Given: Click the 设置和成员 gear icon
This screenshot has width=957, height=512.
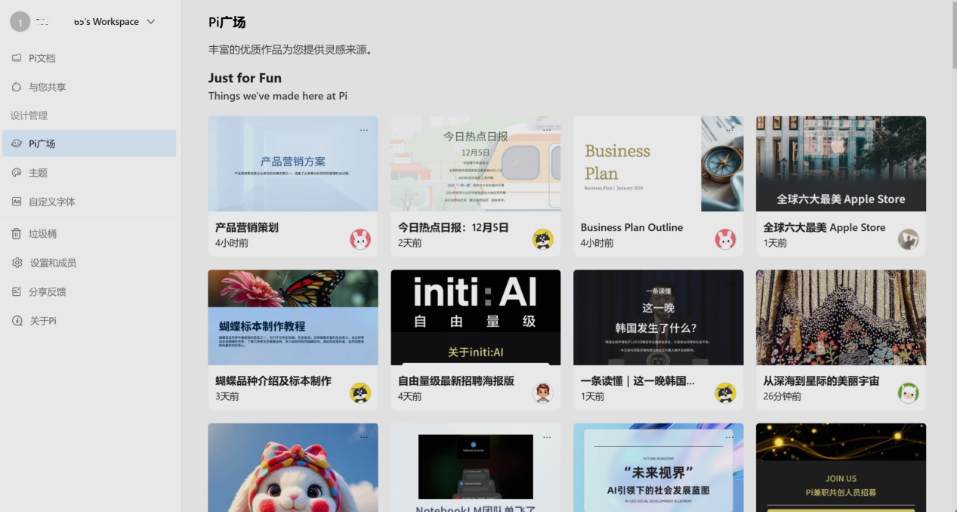Looking at the screenshot, I should tap(16, 262).
